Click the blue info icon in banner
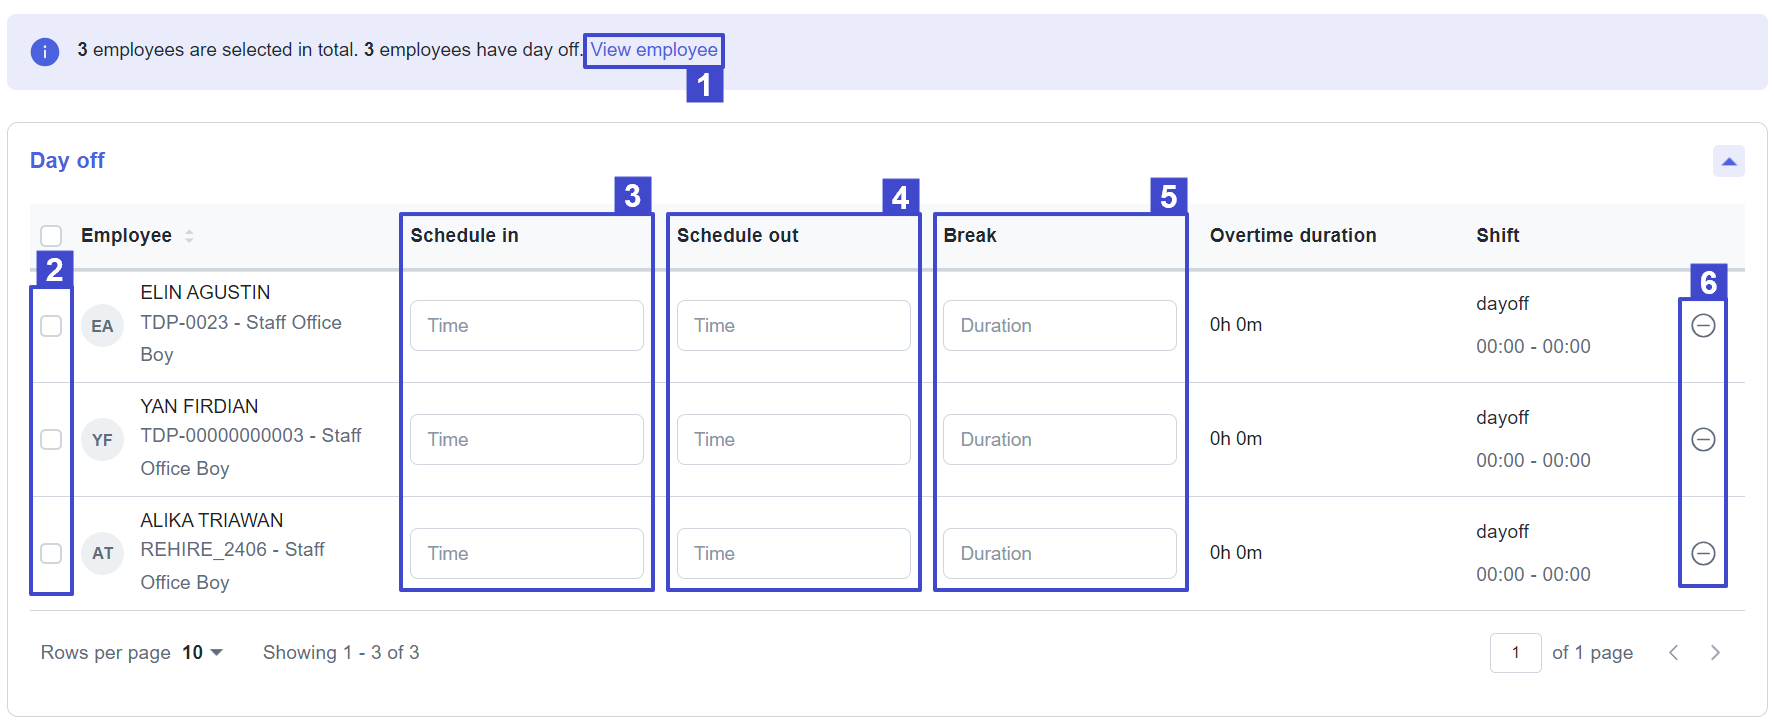Image resolution: width=1774 pixels, height=726 pixels. 45,51
